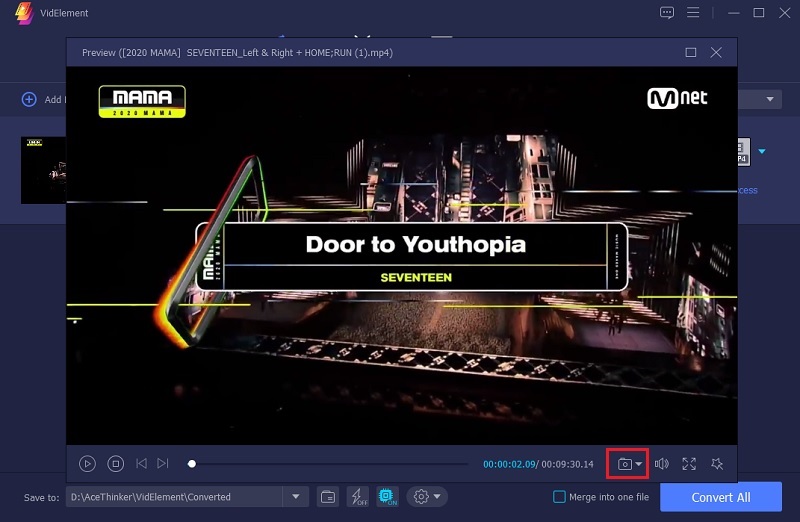800x522 pixels.
Task: Jump to previous frame in preview
Action: pos(141,463)
